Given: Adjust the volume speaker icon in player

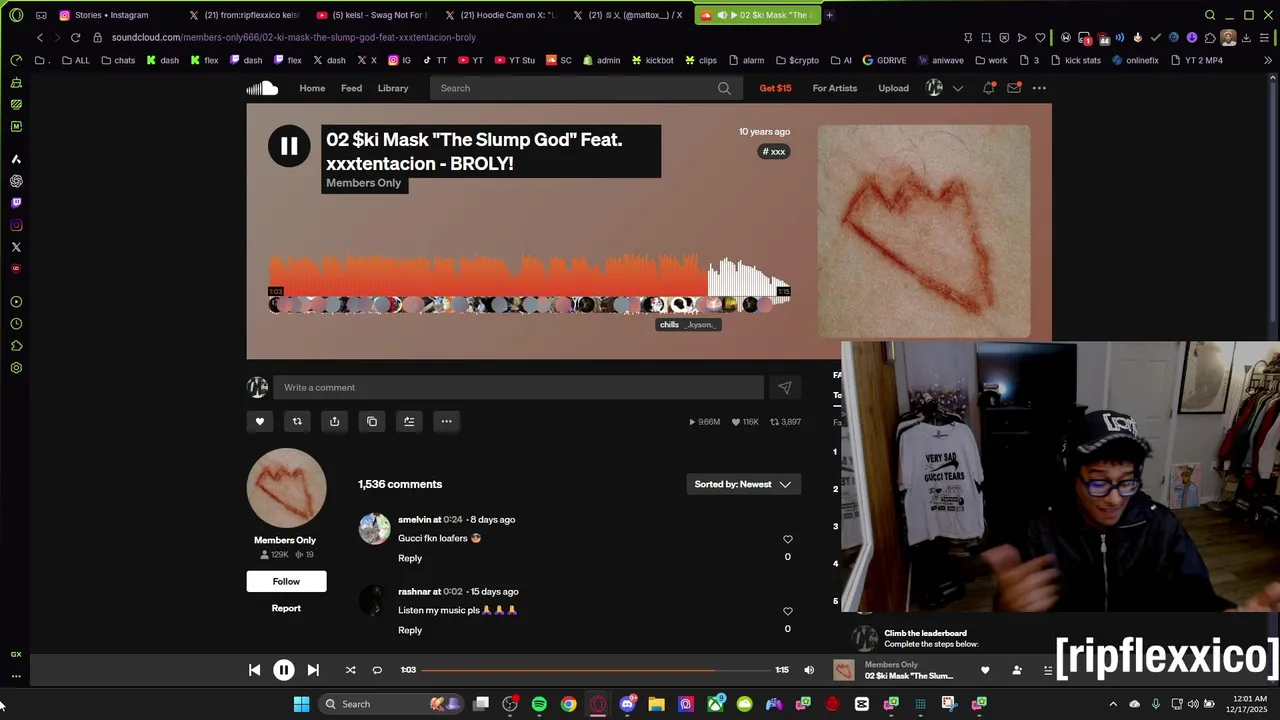Looking at the screenshot, I should click(809, 670).
